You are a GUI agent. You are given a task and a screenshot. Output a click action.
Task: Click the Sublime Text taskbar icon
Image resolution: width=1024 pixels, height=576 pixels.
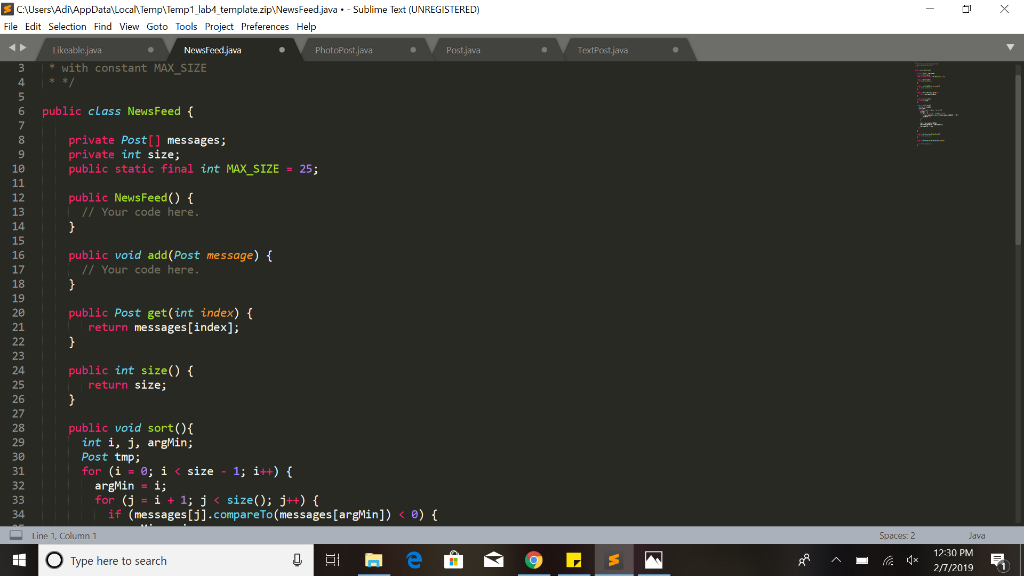tap(614, 560)
